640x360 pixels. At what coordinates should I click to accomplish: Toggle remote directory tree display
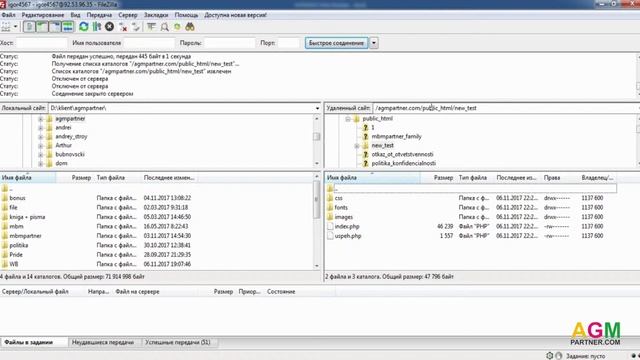point(55,27)
